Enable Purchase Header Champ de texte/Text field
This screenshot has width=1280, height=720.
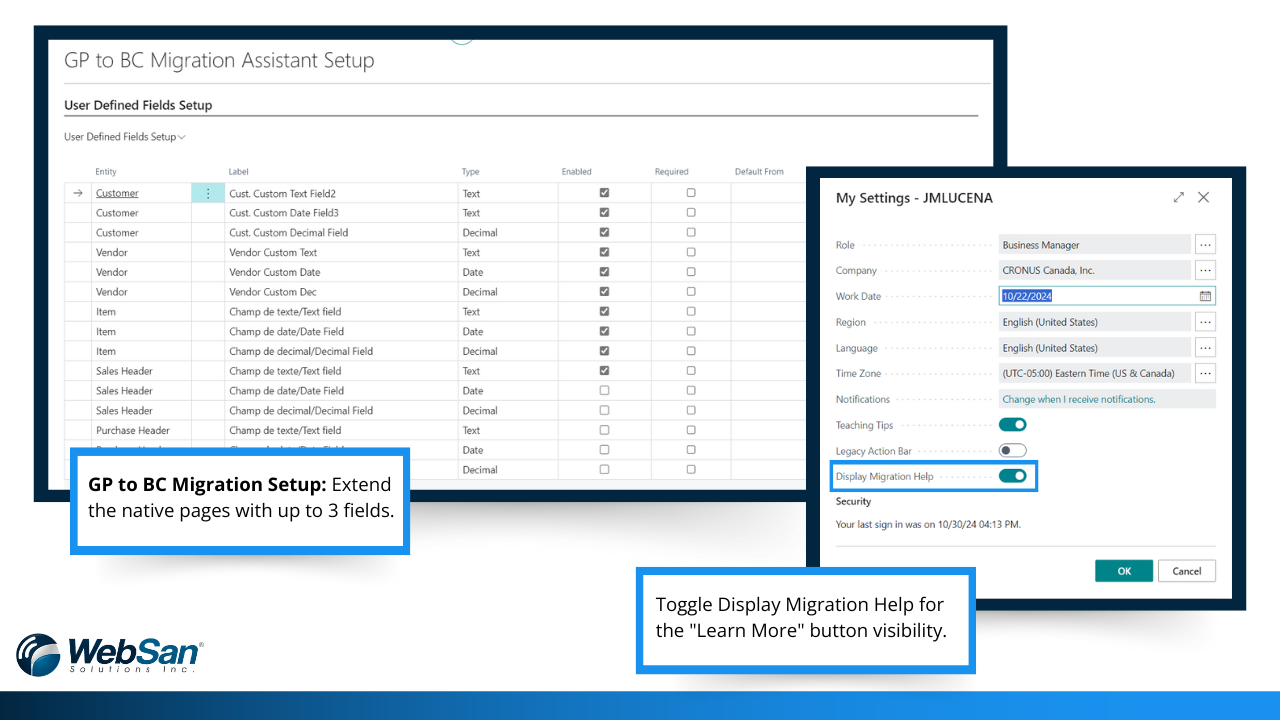[x=604, y=430]
